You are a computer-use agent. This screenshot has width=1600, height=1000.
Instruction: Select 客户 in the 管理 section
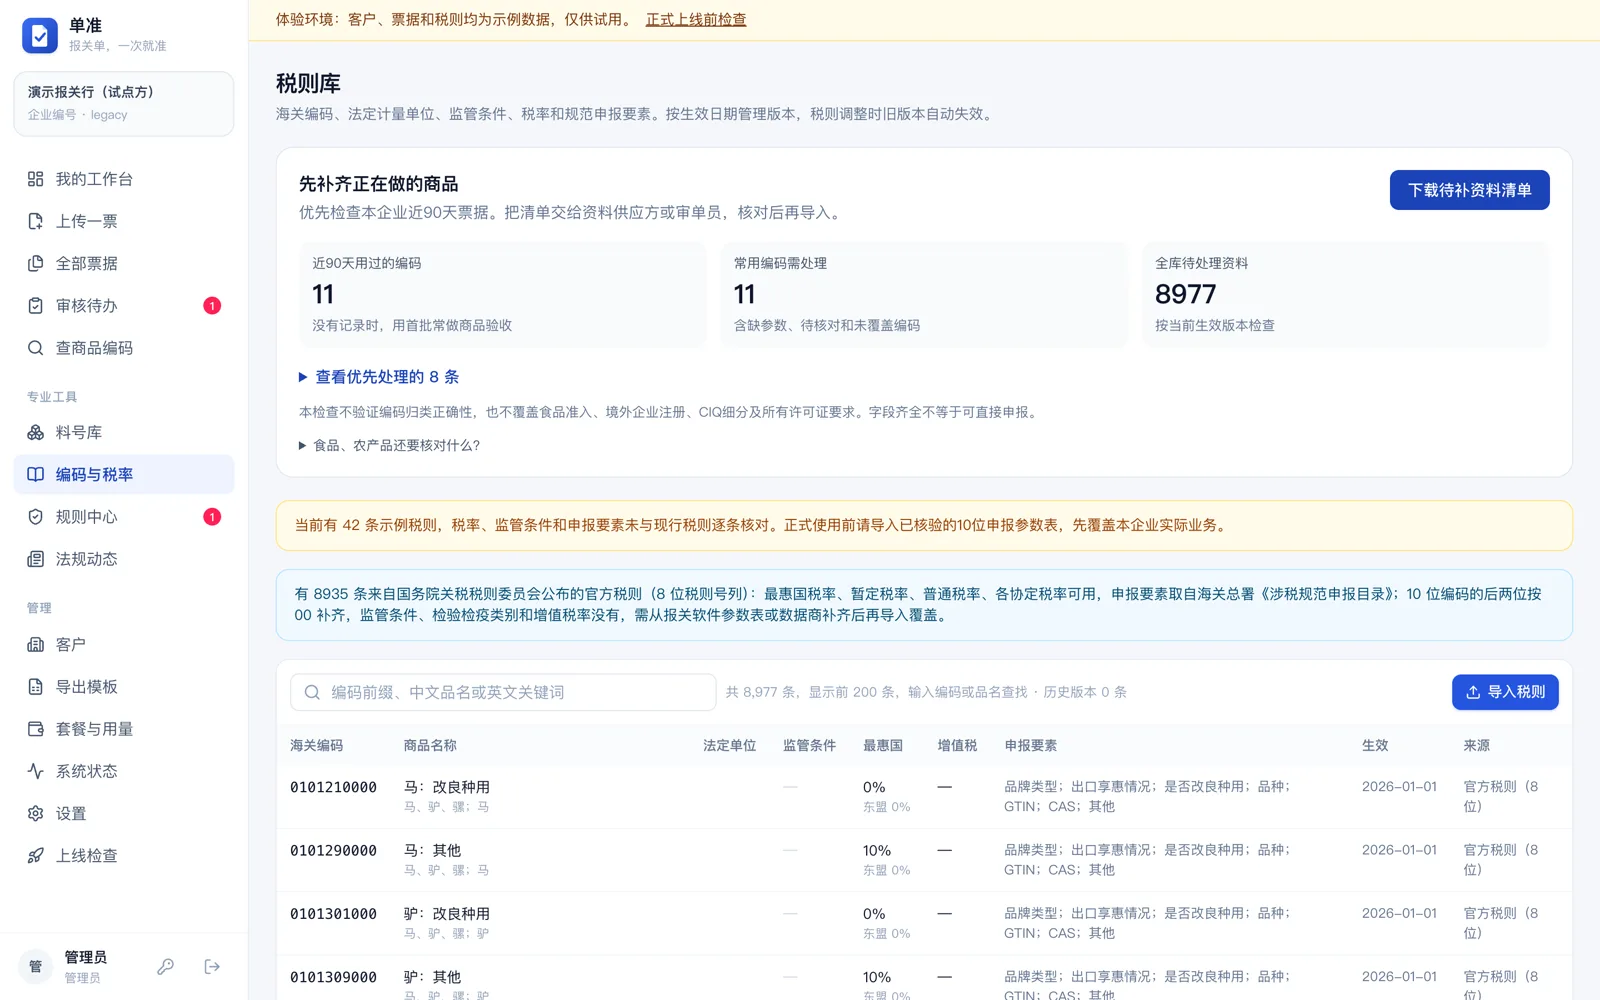[x=124, y=645]
